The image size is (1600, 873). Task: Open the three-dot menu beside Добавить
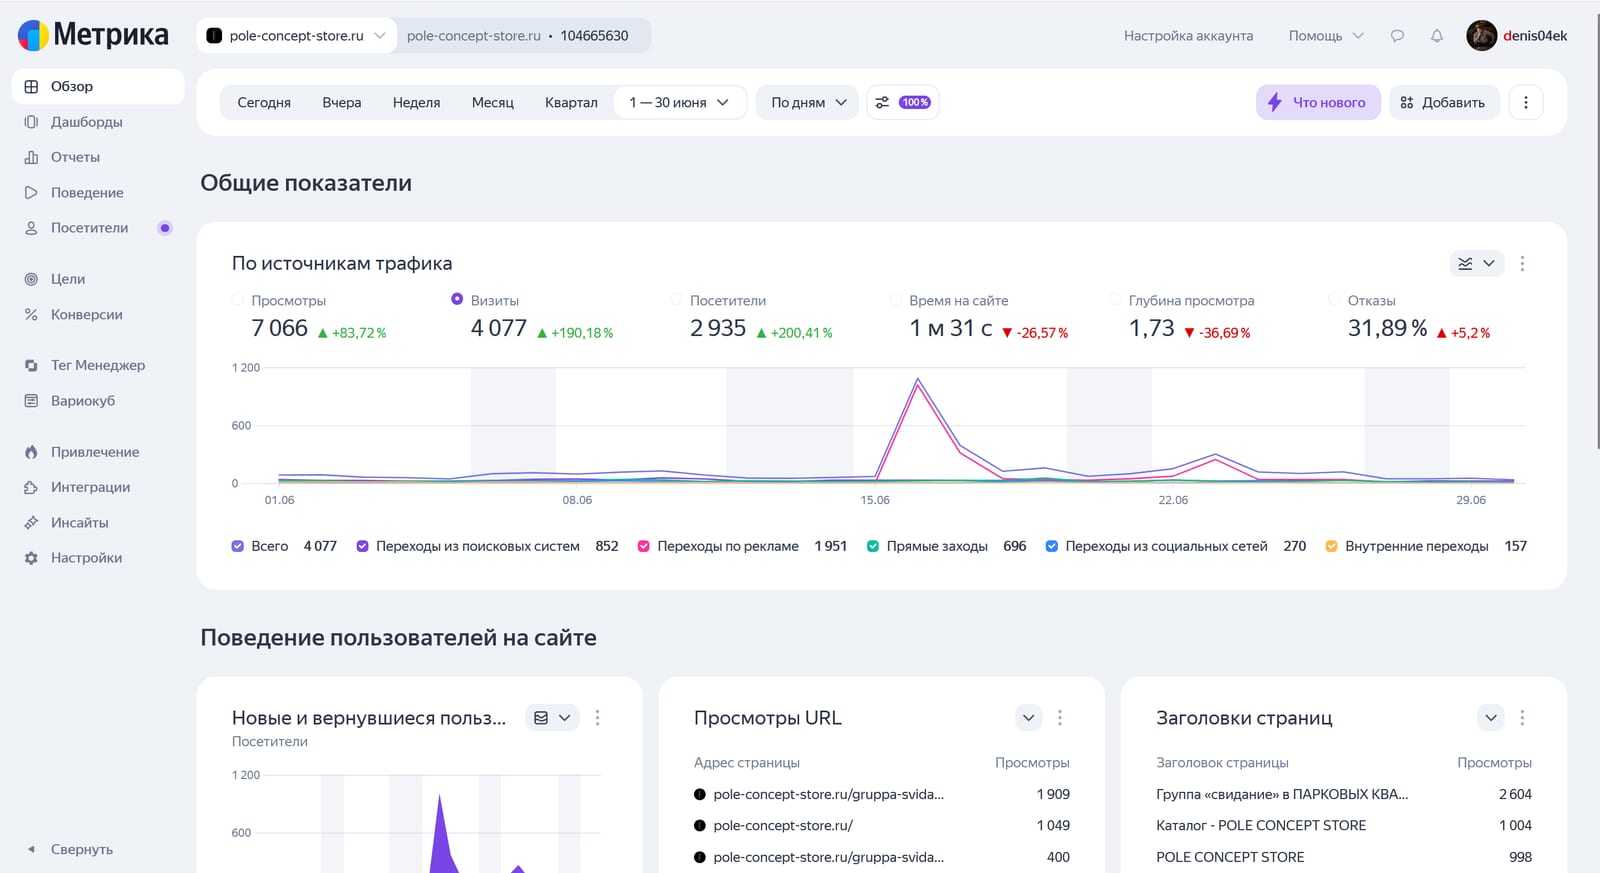point(1525,102)
